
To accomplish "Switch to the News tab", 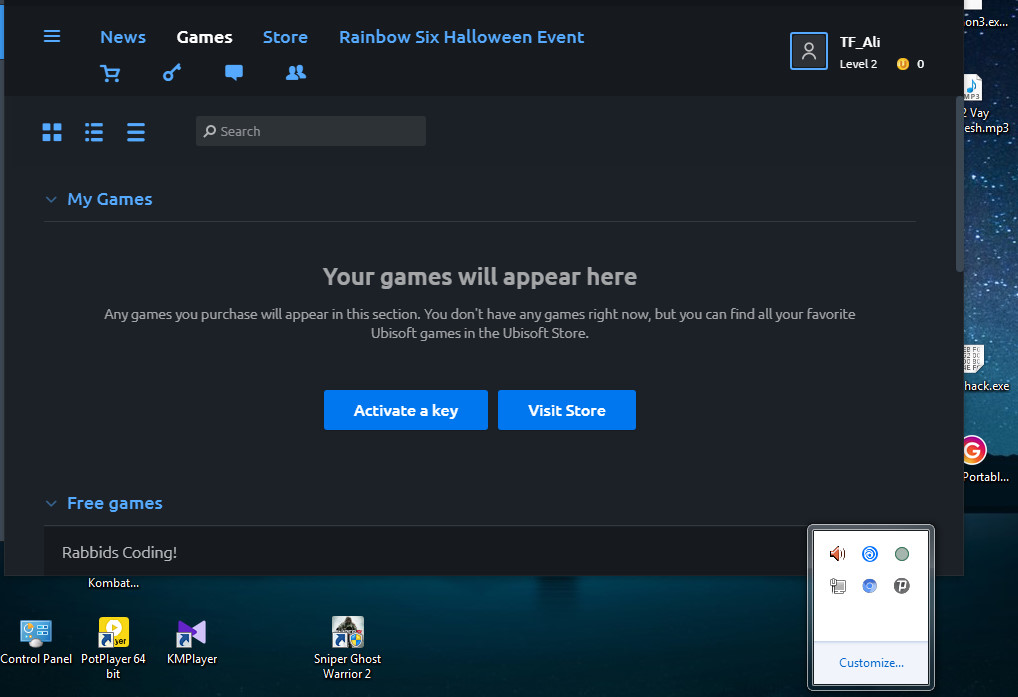I will point(122,36).
